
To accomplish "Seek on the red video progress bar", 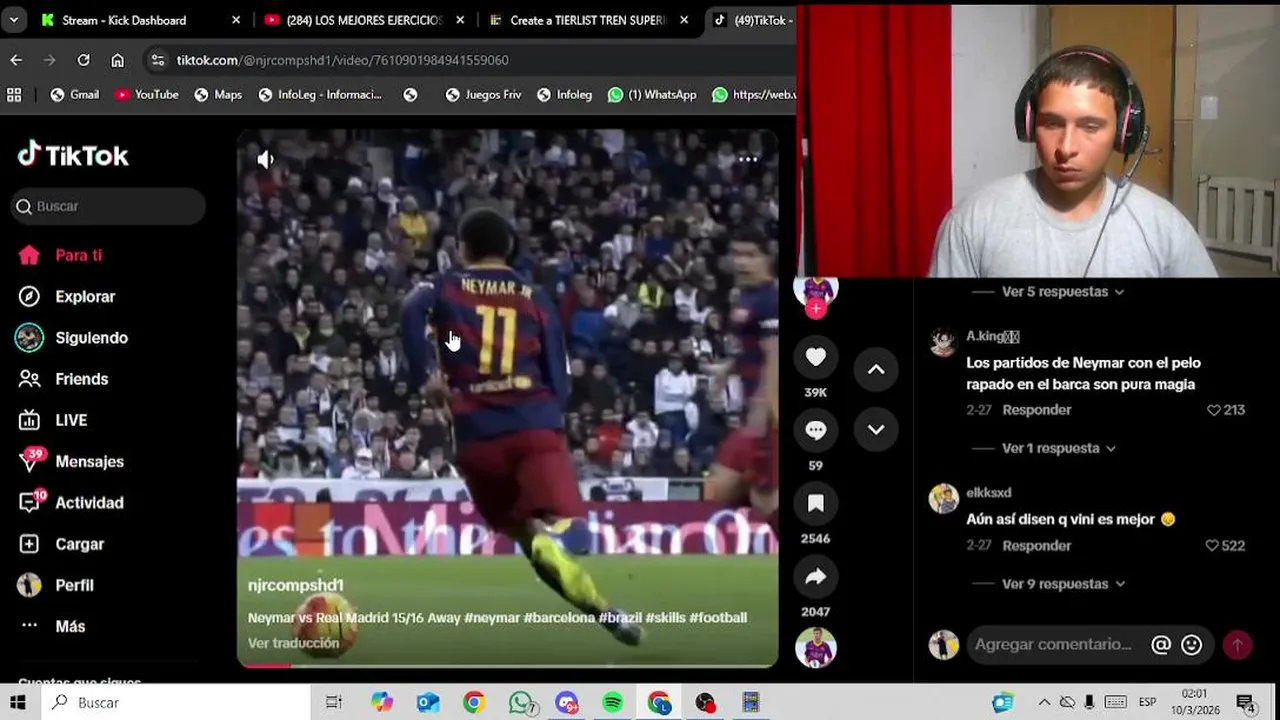I will [x=507, y=665].
